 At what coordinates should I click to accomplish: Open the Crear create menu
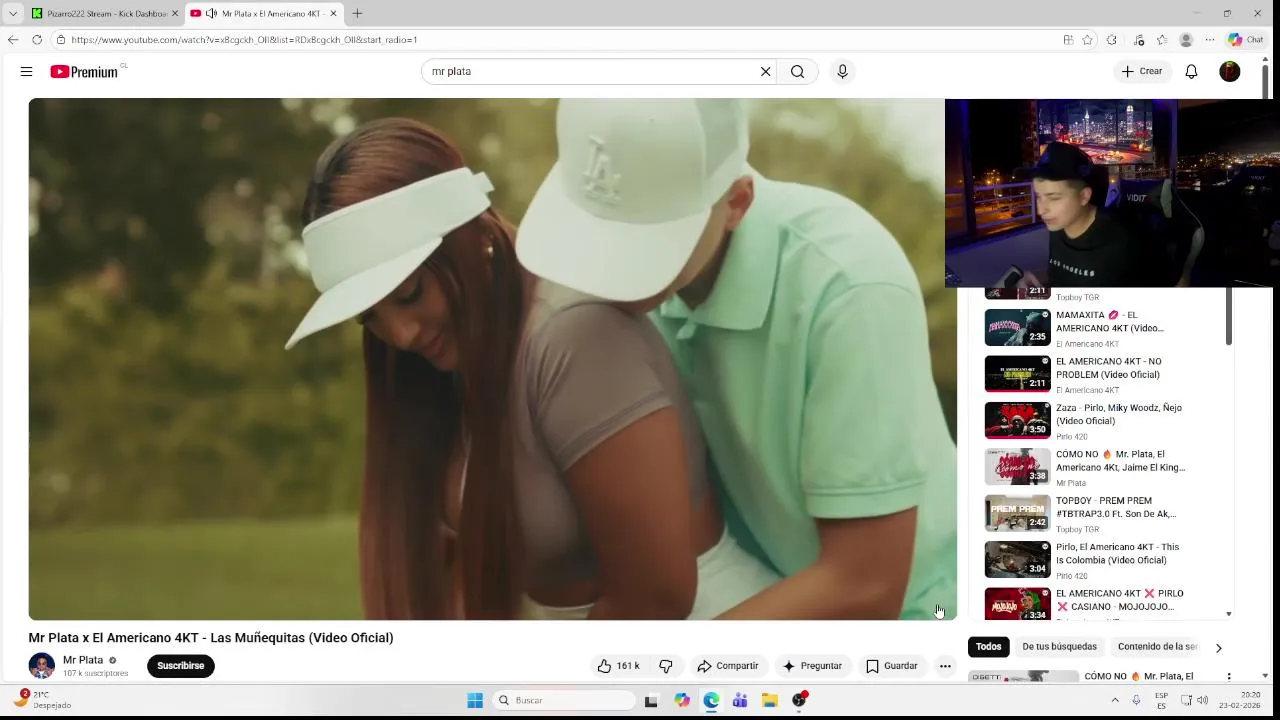pyautogui.click(x=1142, y=71)
